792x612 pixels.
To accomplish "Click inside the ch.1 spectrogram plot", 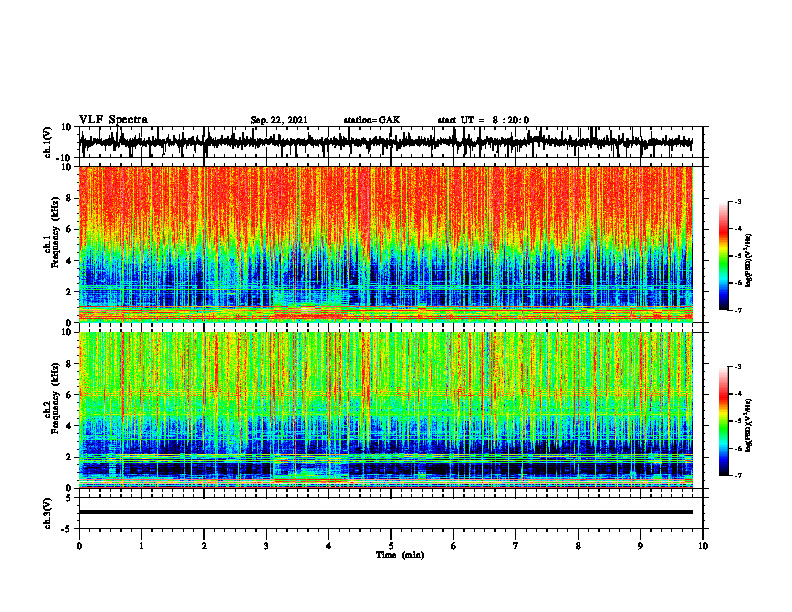I will [385, 244].
